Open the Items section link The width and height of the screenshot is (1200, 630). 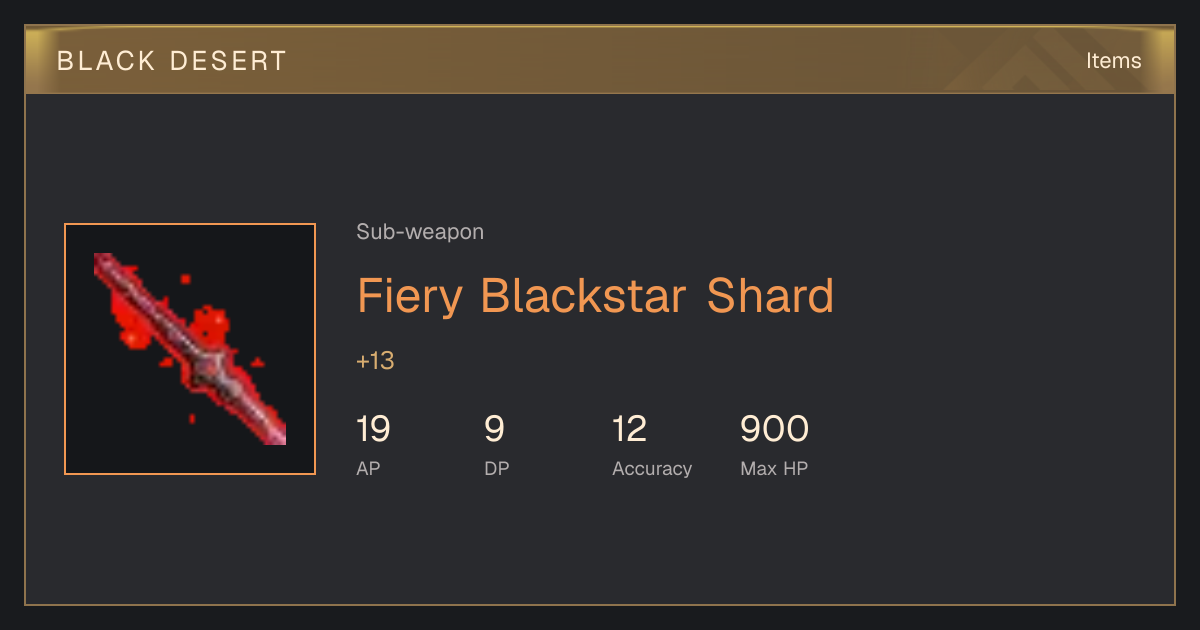1113,60
